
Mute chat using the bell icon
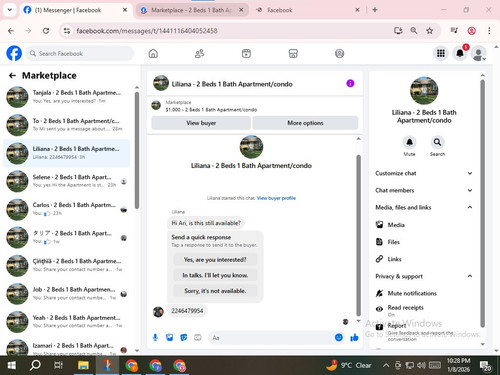pyautogui.click(x=409, y=142)
